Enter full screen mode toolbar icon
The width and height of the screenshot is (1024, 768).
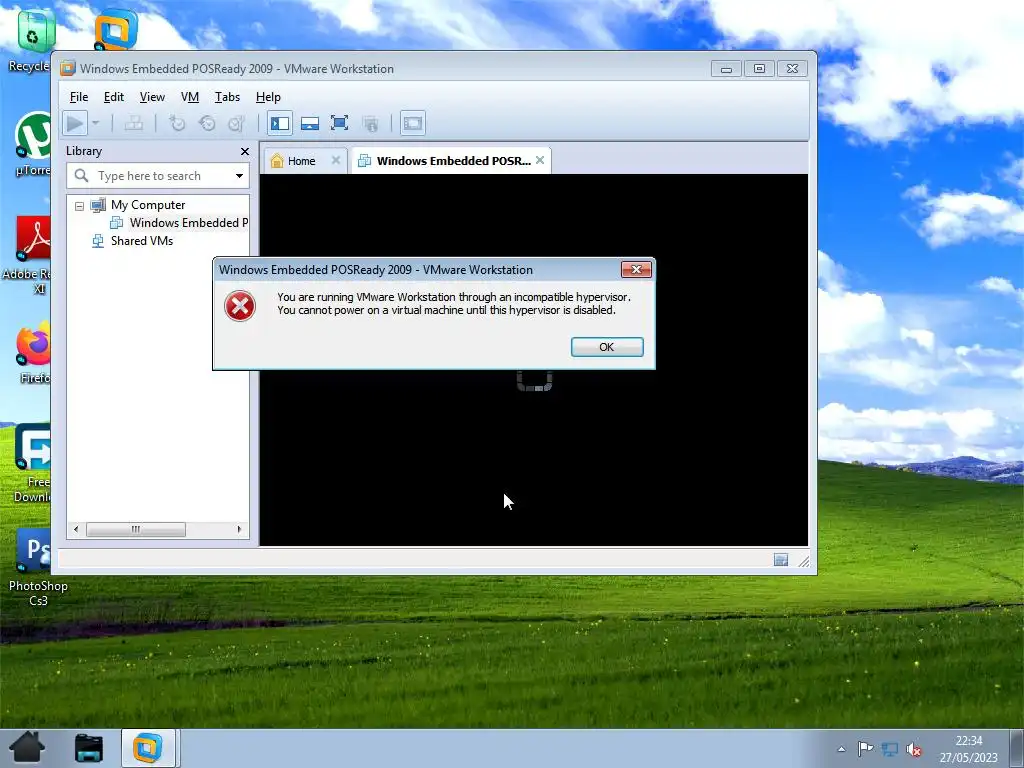pyautogui.click(x=340, y=123)
